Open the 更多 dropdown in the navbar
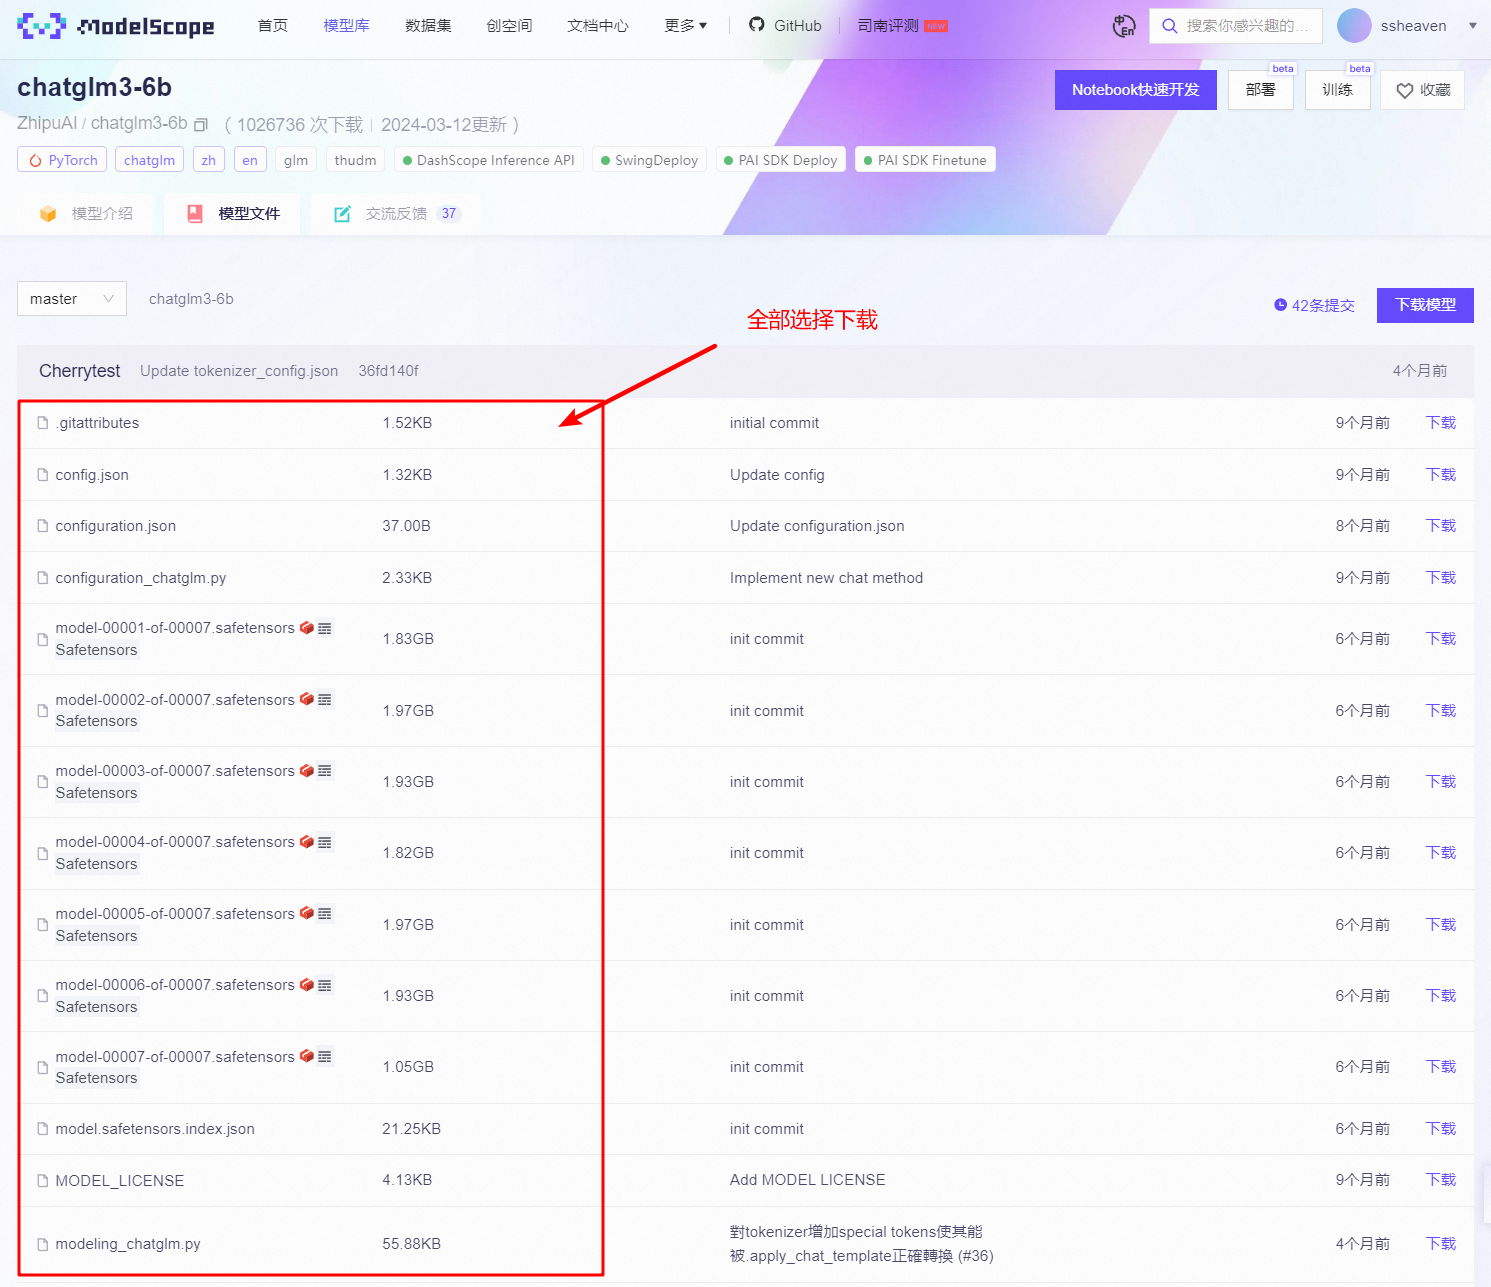1491x1287 pixels. pos(685,26)
